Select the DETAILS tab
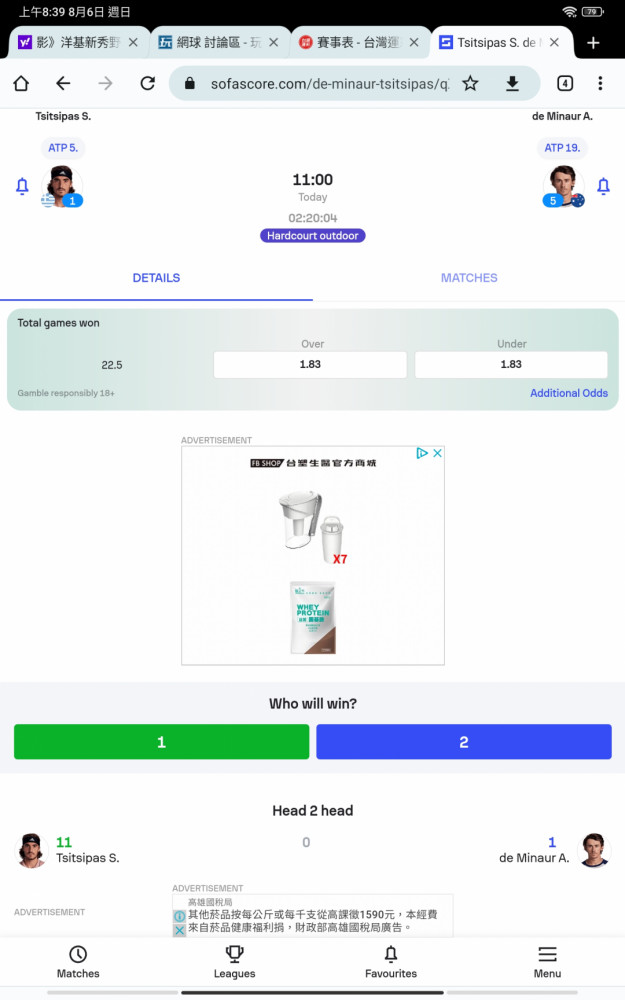Screen dimensions: 625x1000 click(x=156, y=278)
